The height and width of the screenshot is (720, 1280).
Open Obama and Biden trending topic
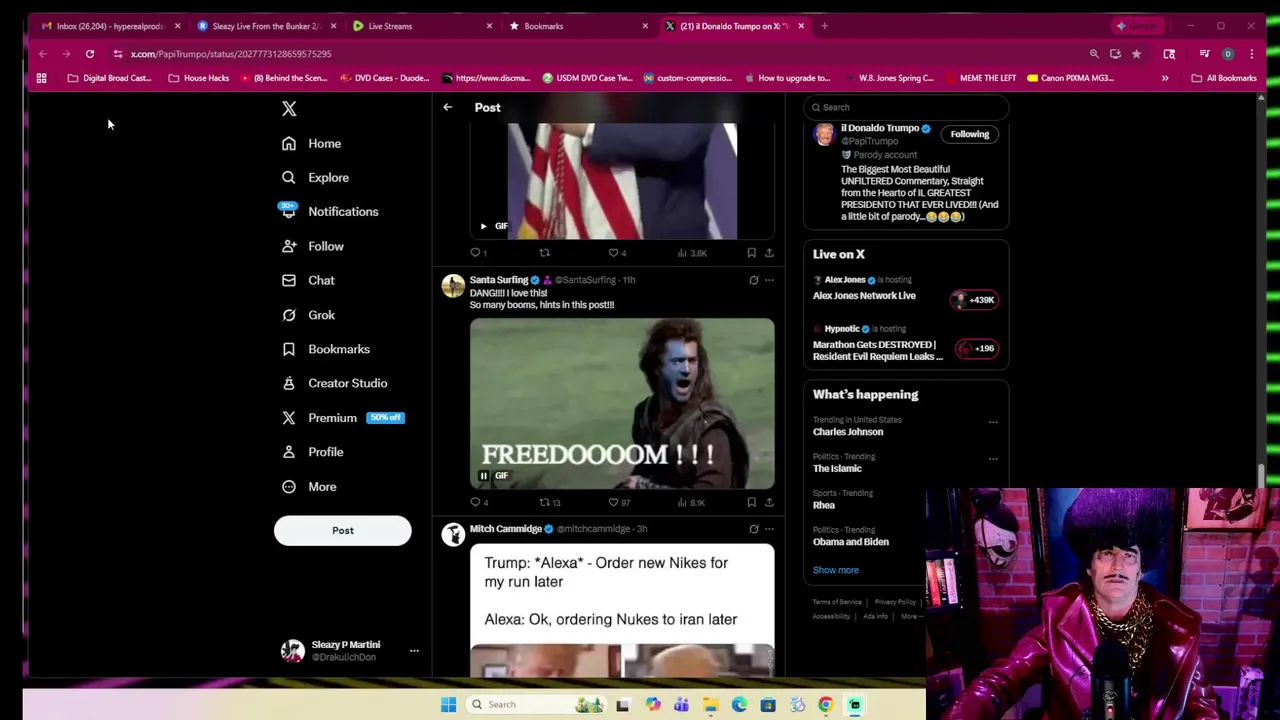(850, 542)
